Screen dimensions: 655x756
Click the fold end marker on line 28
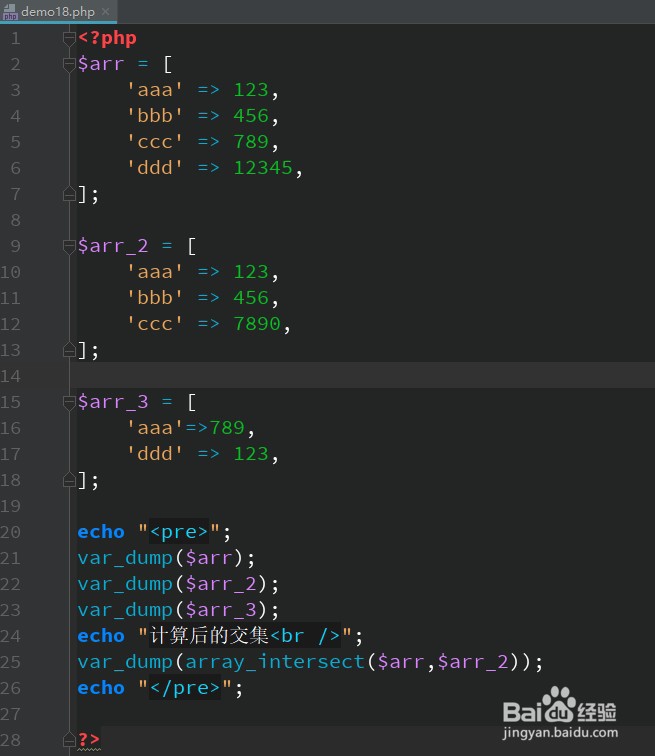pos(69,740)
